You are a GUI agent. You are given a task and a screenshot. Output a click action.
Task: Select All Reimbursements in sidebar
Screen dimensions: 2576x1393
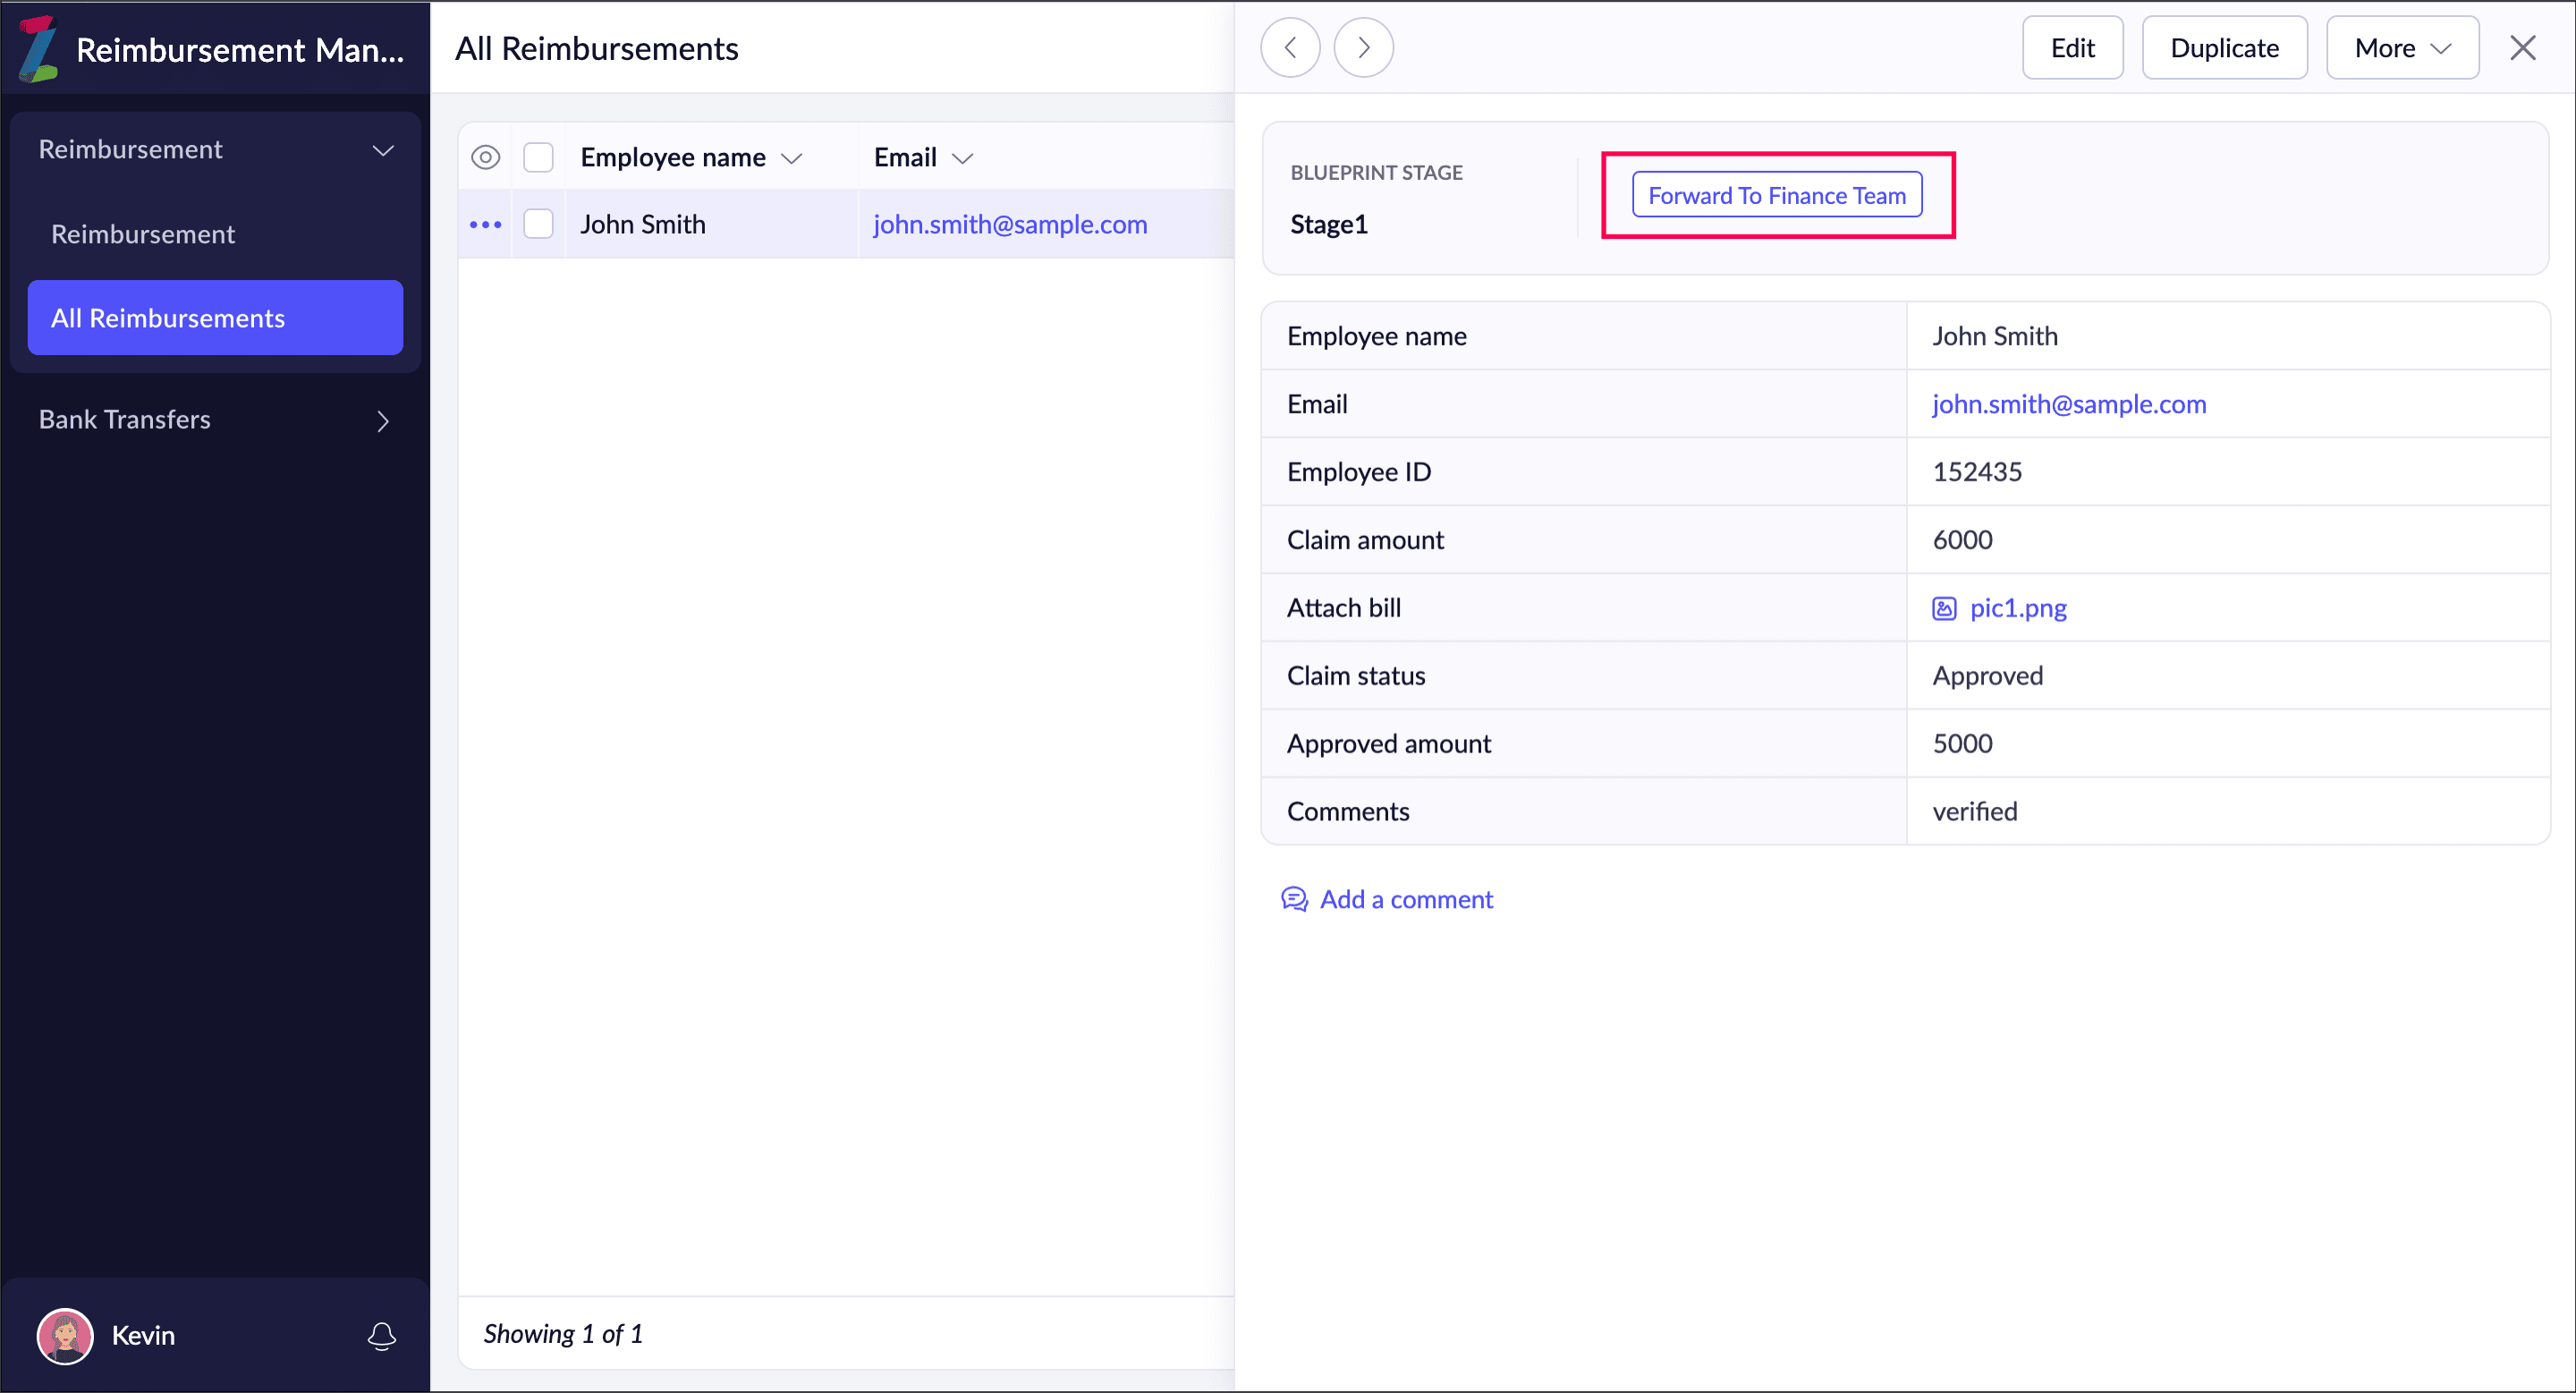tap(215, 318)
